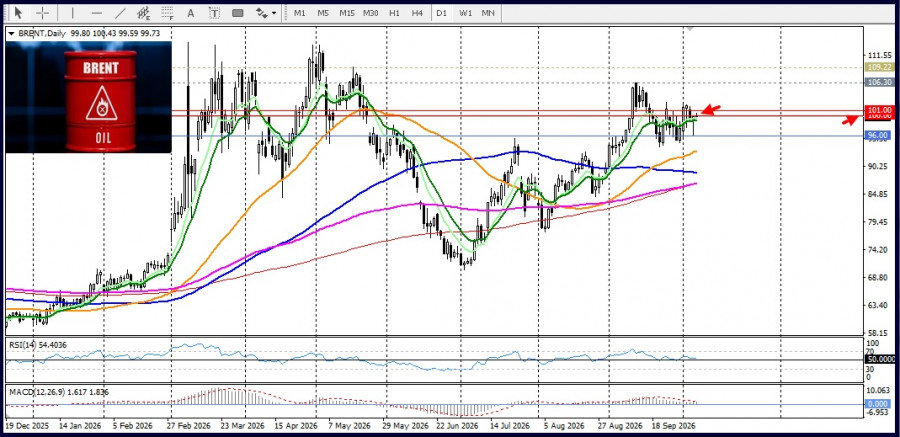Click the MACD(12,26,9) indicator label
The height and width of the screenshot is (437, 900).
pos(58,392)
